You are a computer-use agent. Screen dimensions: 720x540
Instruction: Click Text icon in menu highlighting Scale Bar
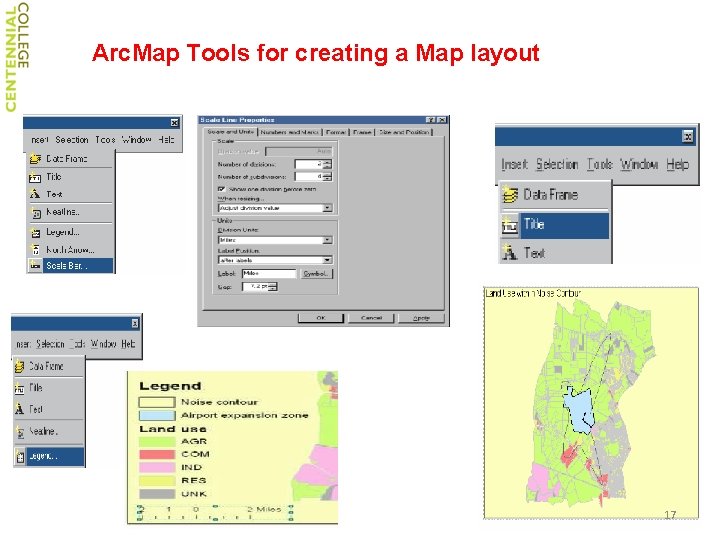pyautogui.click(x=35, y=194)
